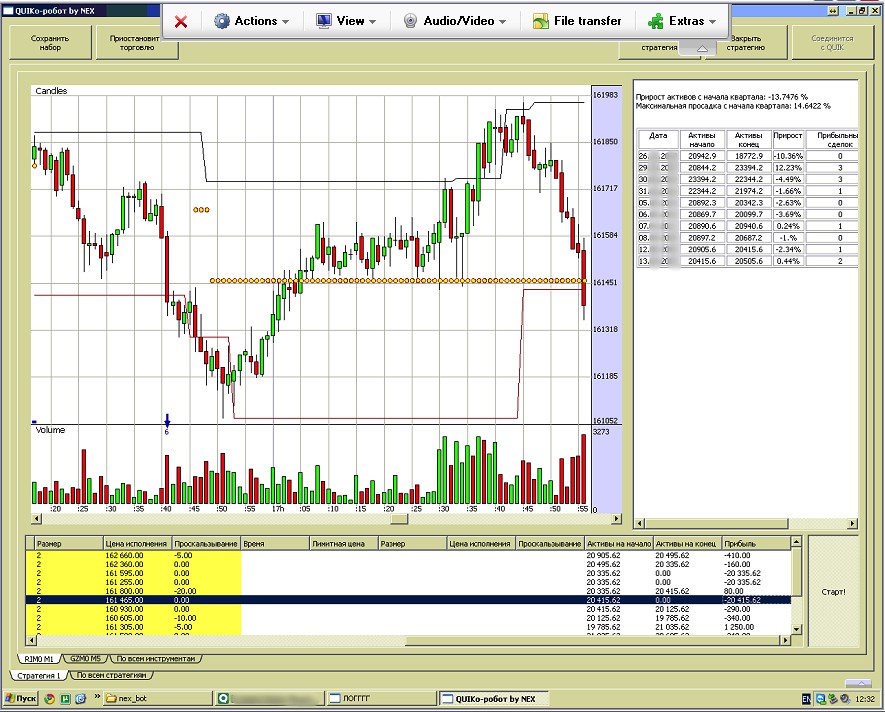This screenshot has height=712, width=885.
Task: Switch to the GZM0 M5 tab
Action: pyautogui.click(x=86, y=659)
